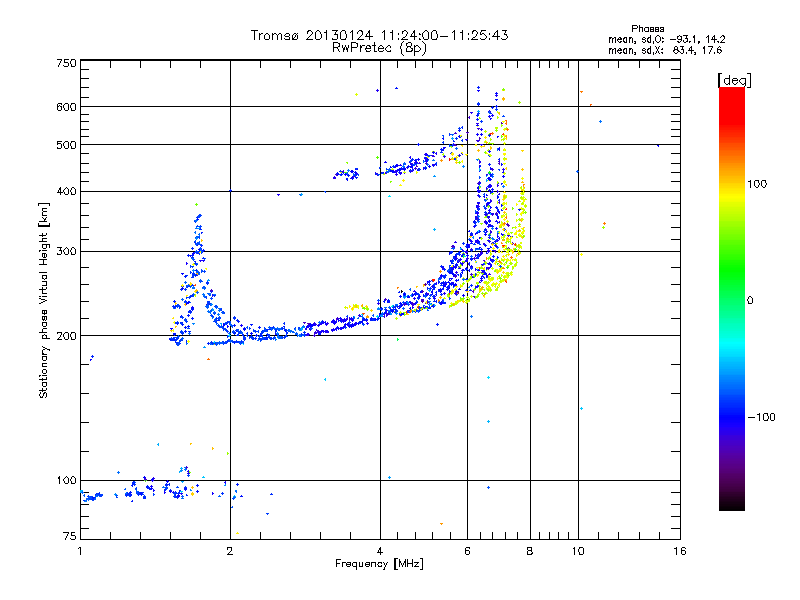Click the y-axis tick label '750'
The height and width of the screenshot is (600, 800).
[x=66, y=63]
